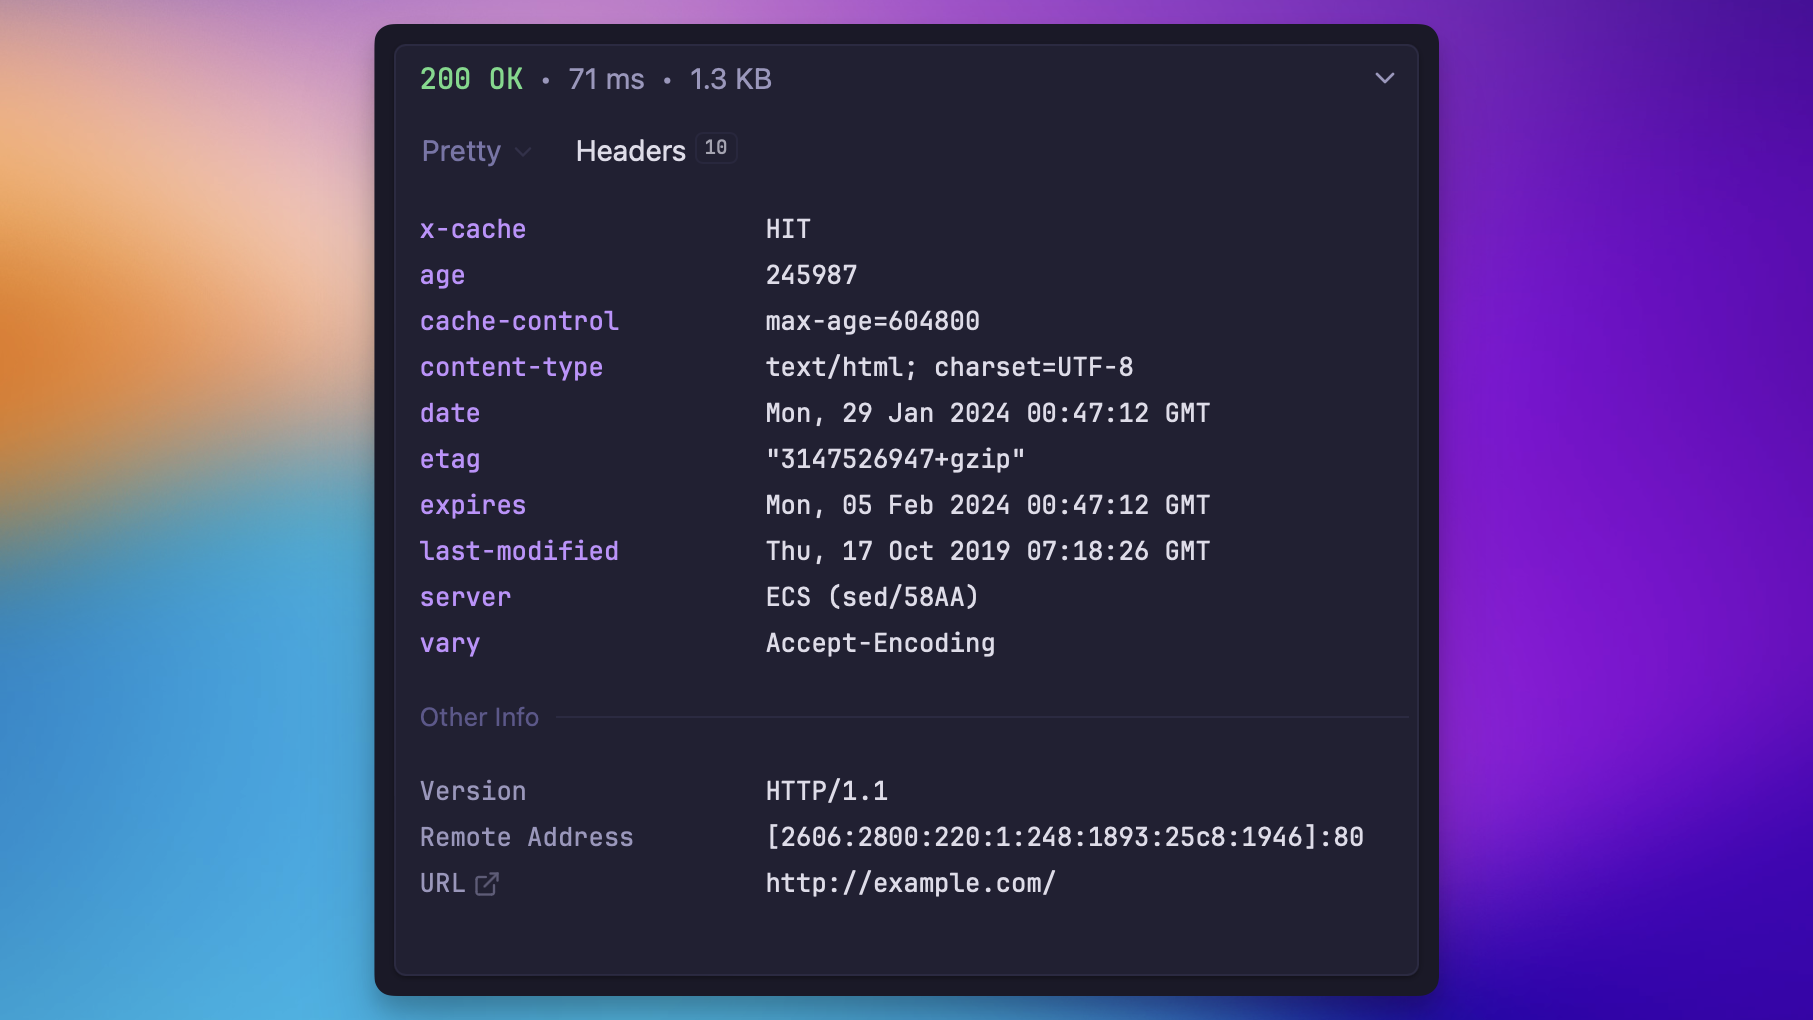This screenshot has width=1813, height=1020.
Task: Select the last-modified header name
Action: click(519, 551)
